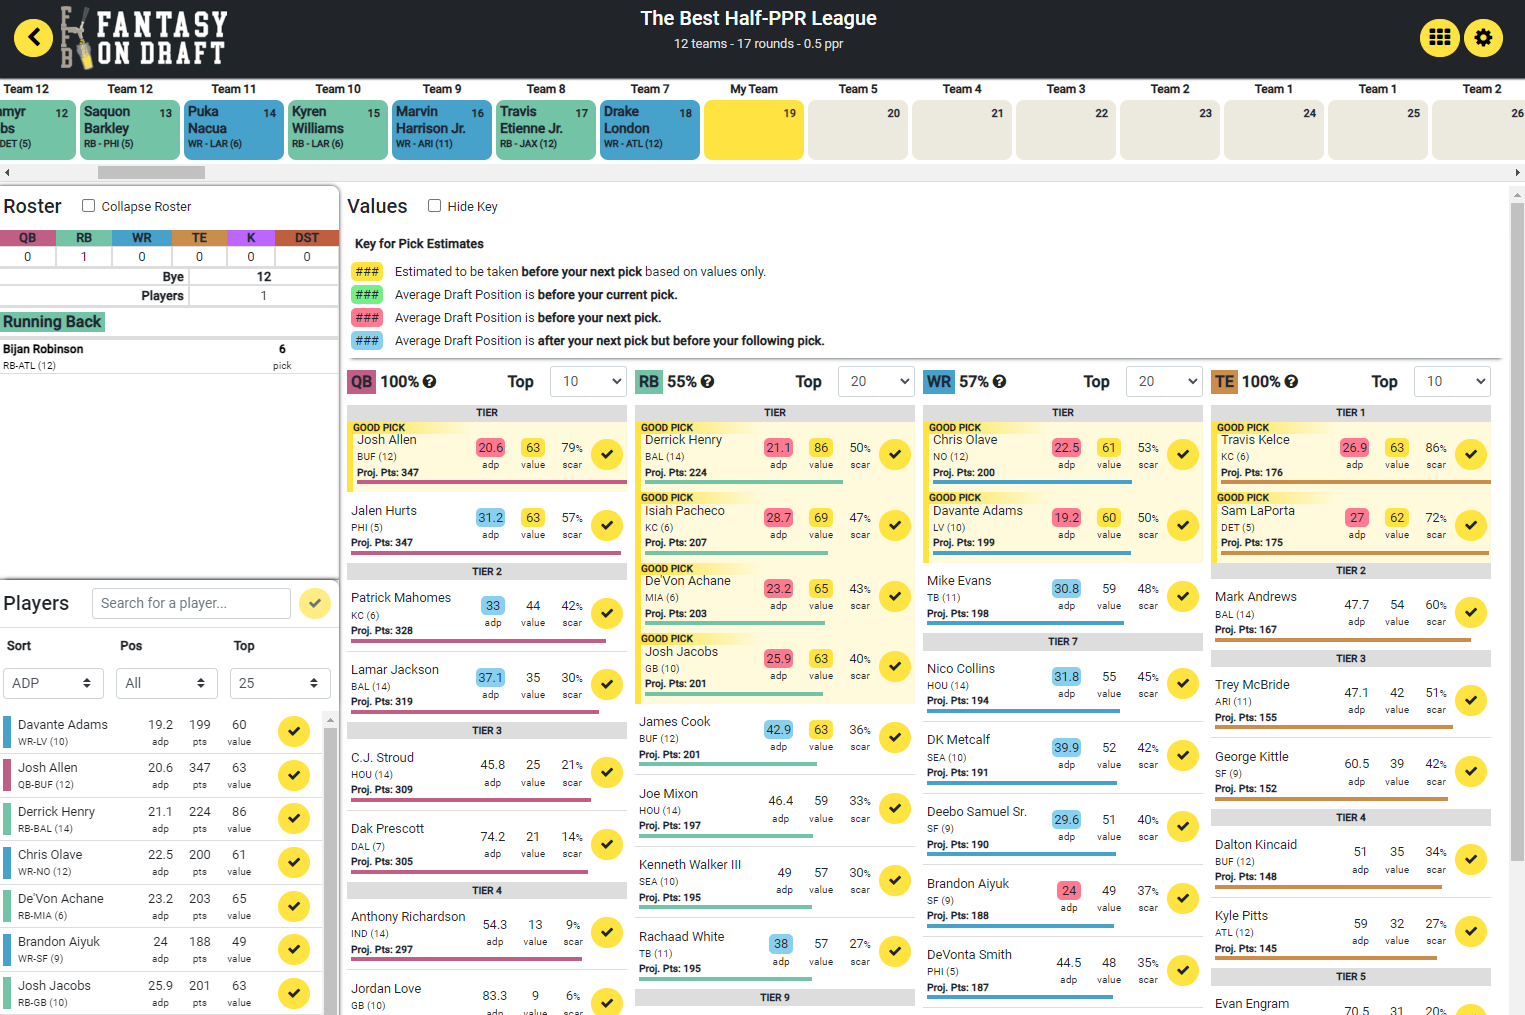Select the QB roster column header
The image size is (1525, 1015).
(x=28, y=238)
